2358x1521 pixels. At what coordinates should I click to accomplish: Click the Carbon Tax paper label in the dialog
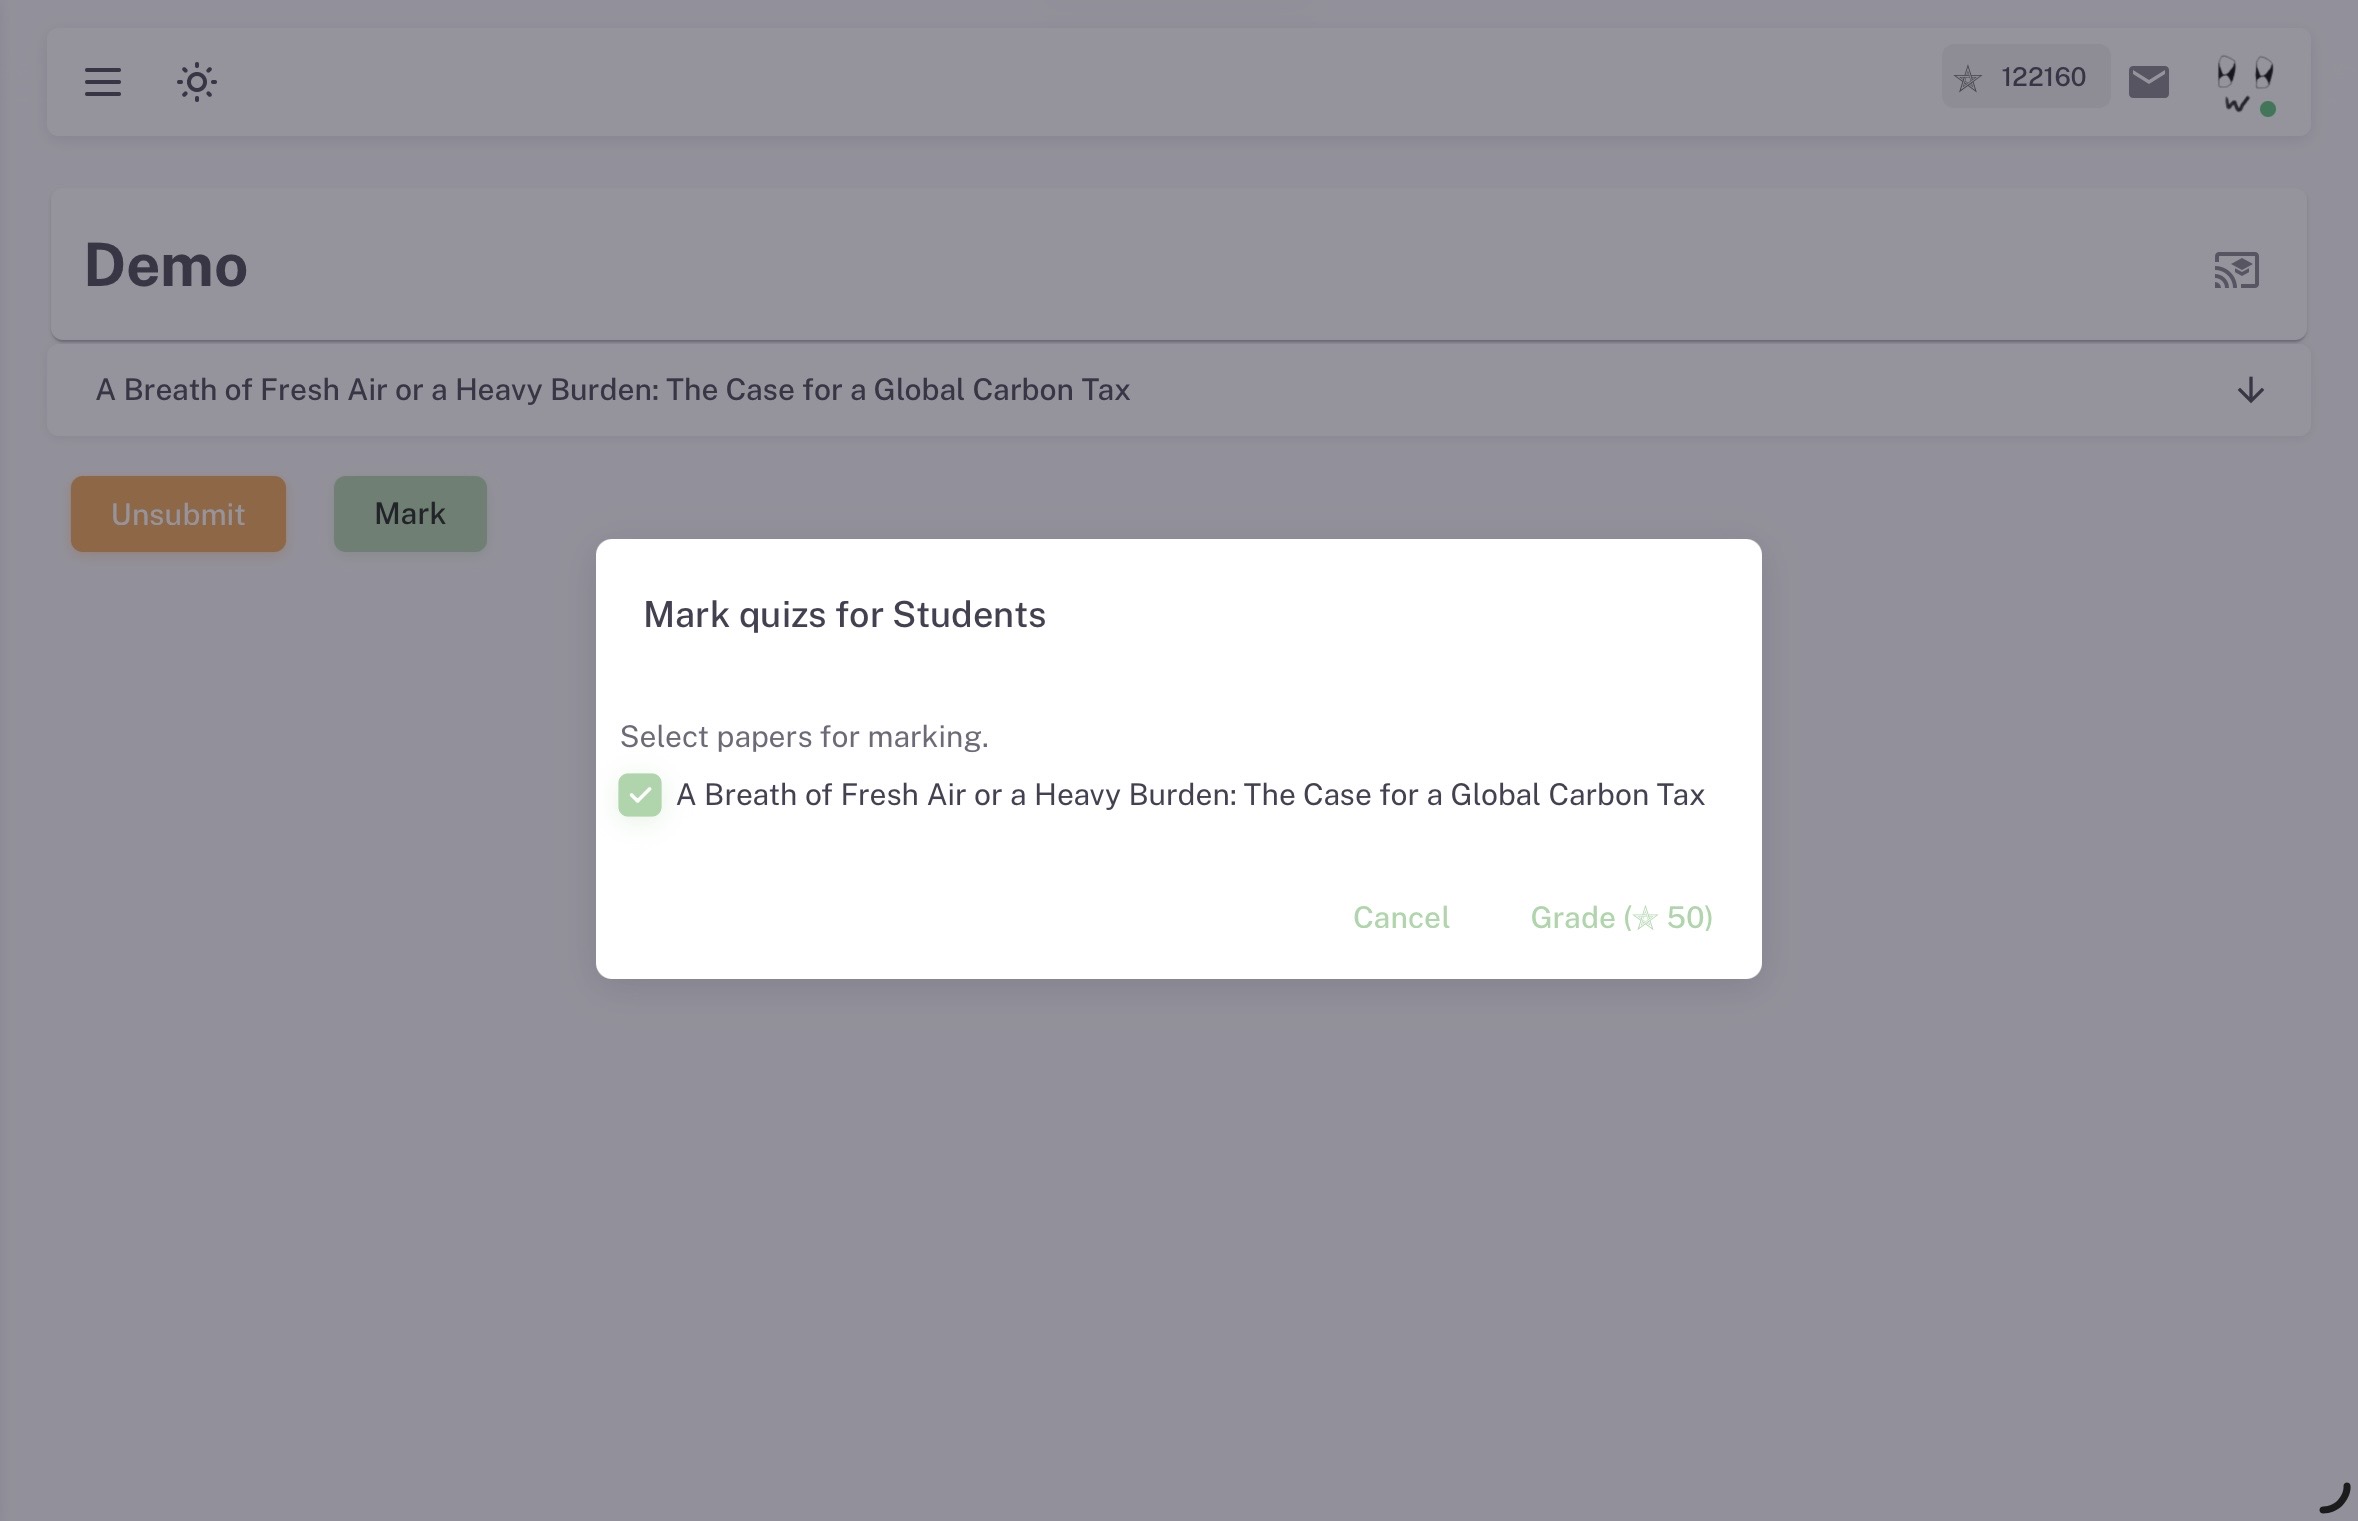click(1190, 795)
